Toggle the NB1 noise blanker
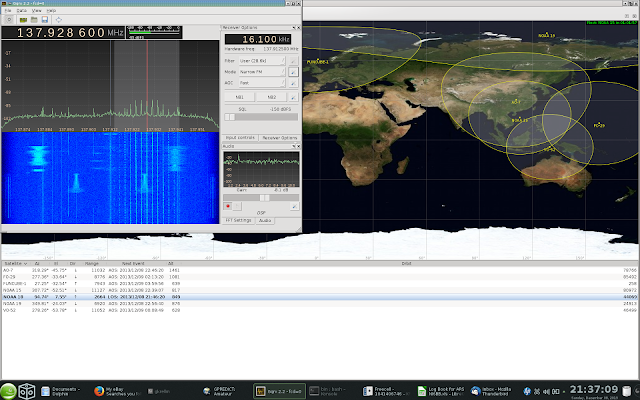This screenshot has height=400, width=640. [240, 96]
